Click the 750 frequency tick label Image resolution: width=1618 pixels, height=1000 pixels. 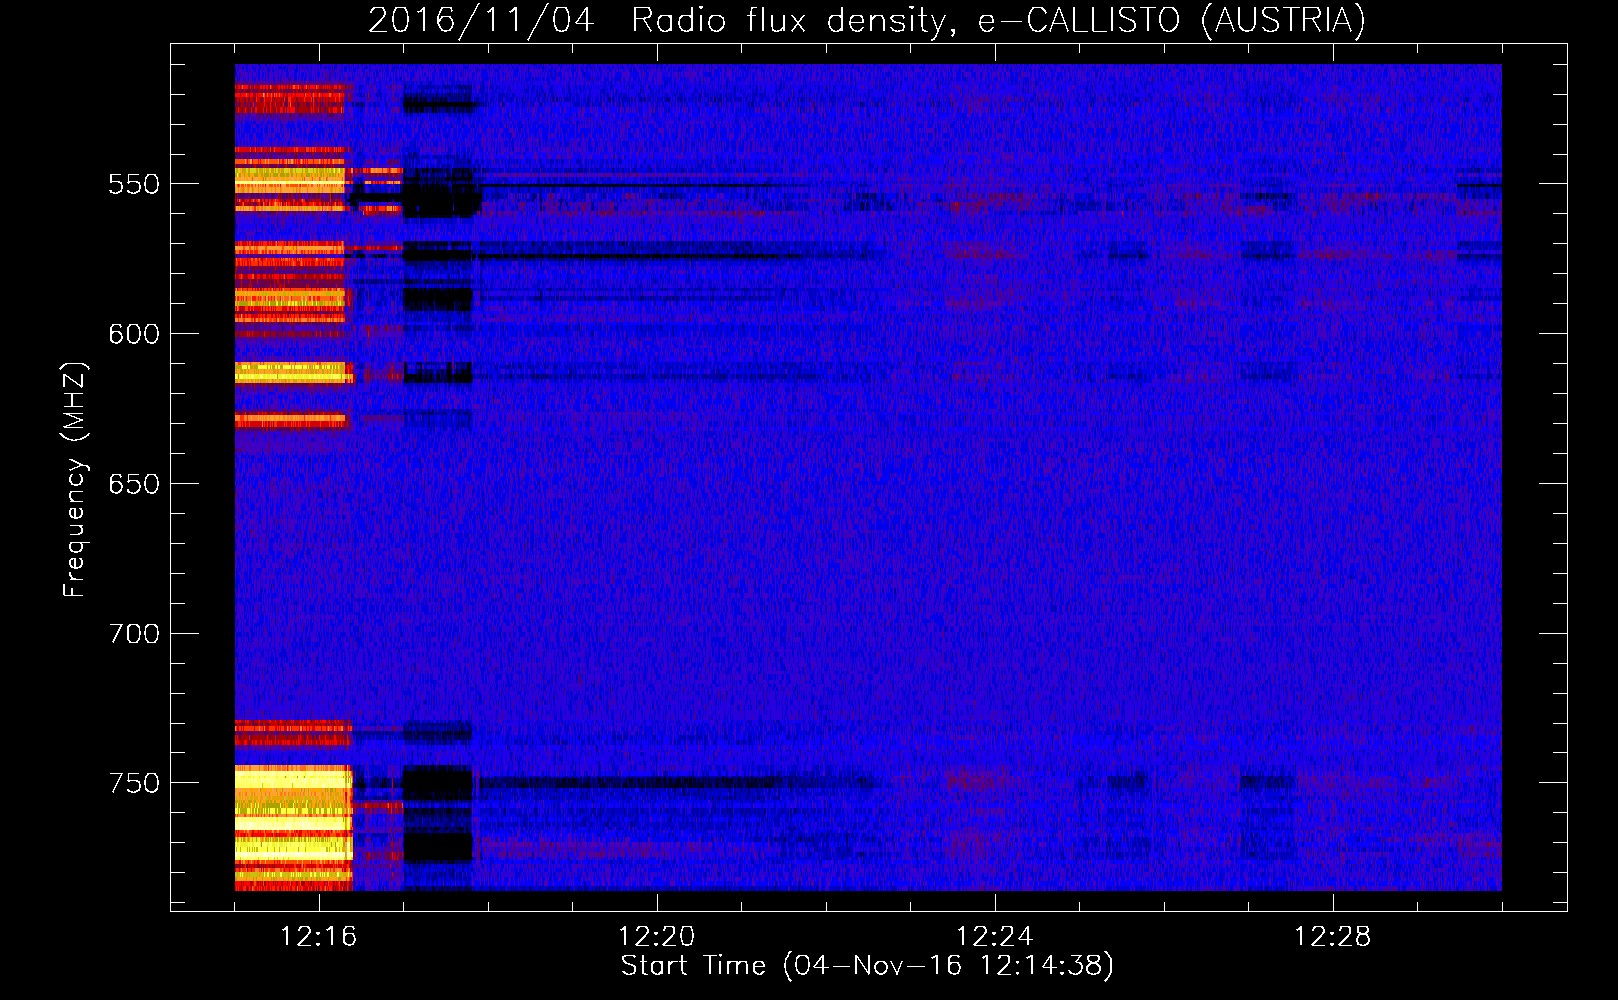pyautogui.click(x=134, y=783)
